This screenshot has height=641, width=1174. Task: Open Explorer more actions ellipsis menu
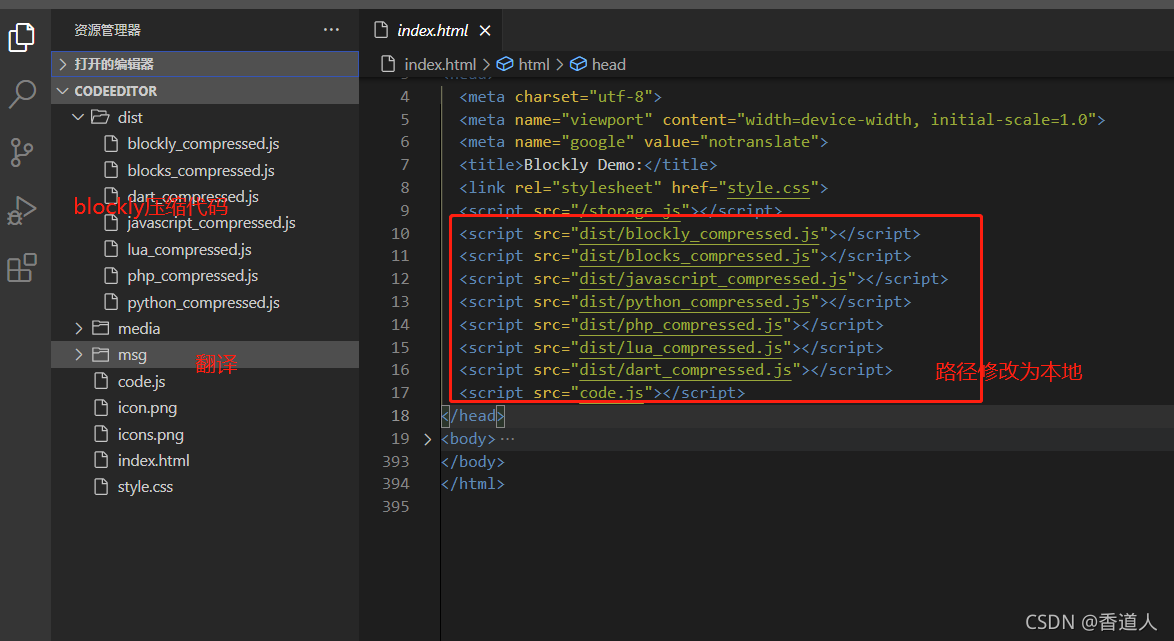pyautogui.click(x=331, y=30)
